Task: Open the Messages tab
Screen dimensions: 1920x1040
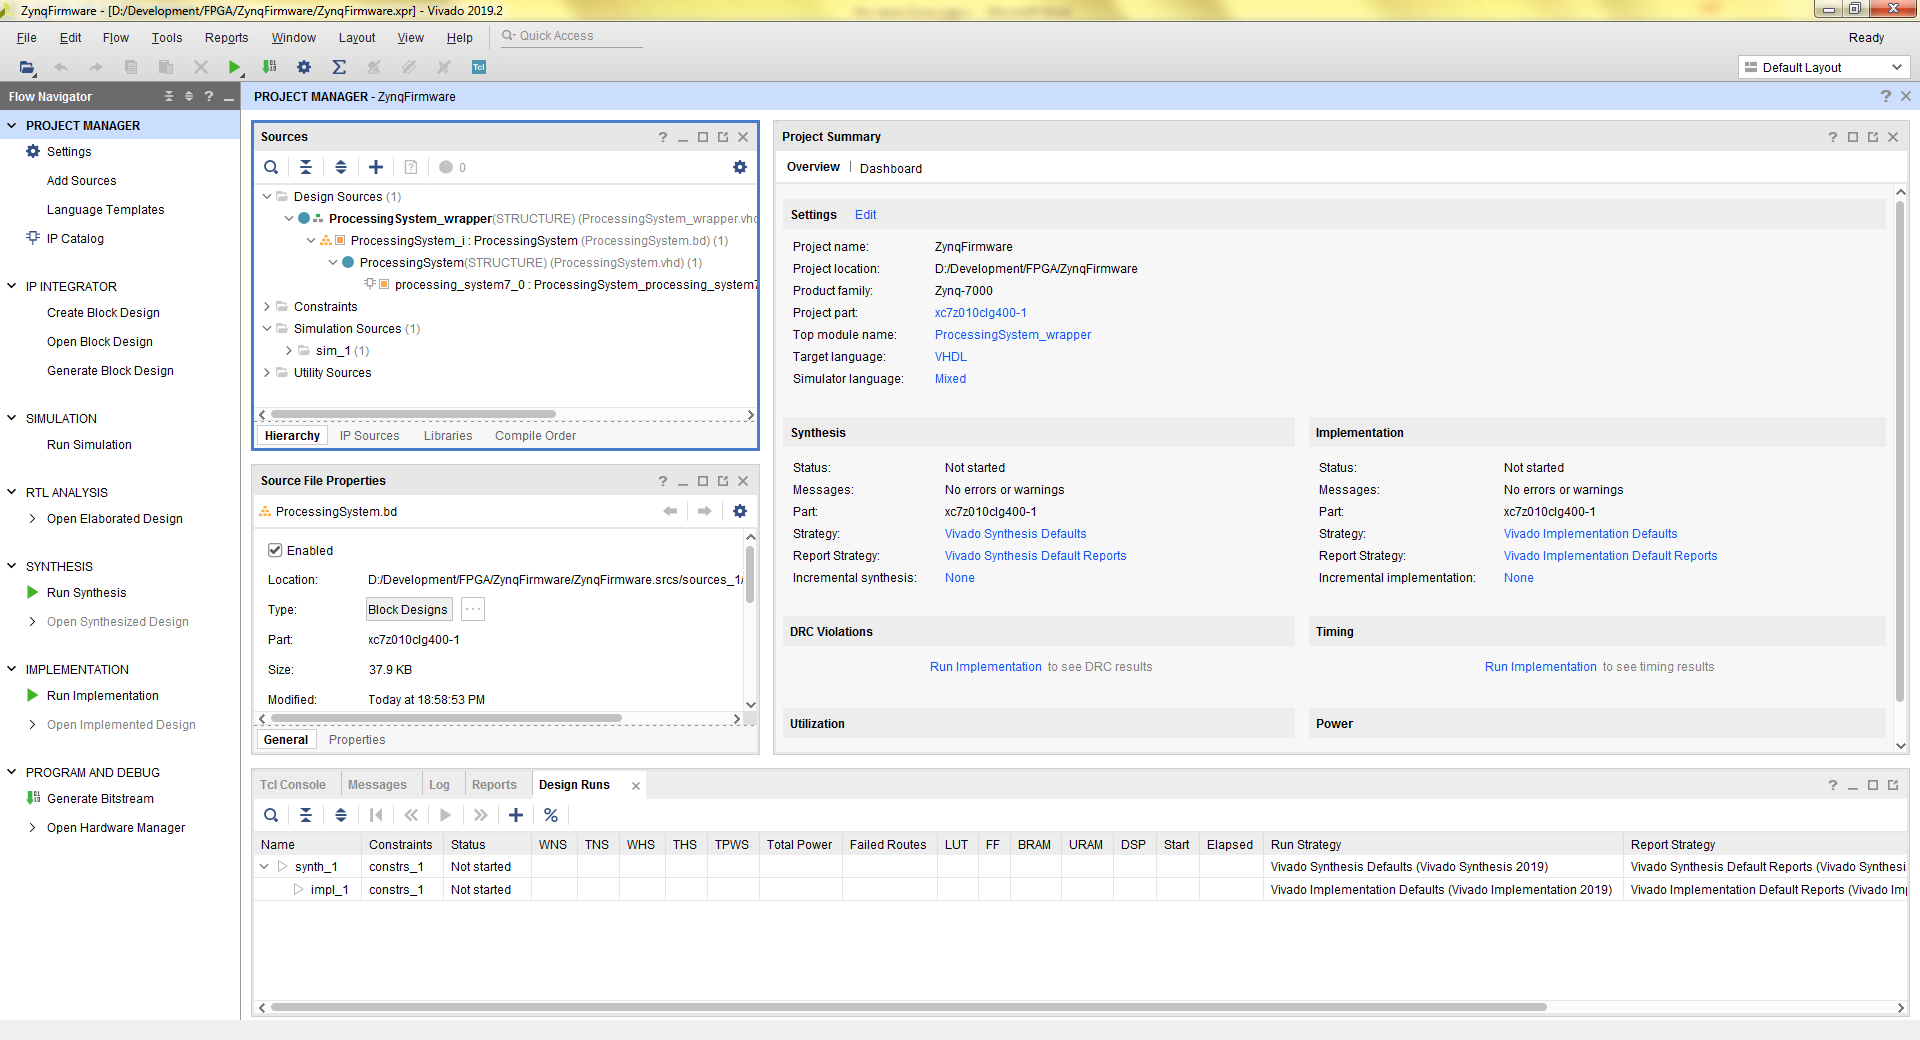Action: [377, 785]
